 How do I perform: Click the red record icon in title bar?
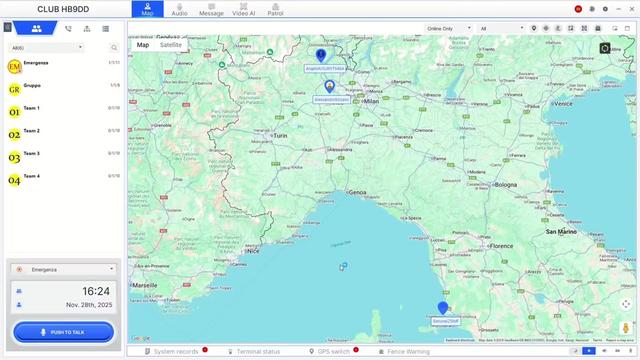coord(578,9)
